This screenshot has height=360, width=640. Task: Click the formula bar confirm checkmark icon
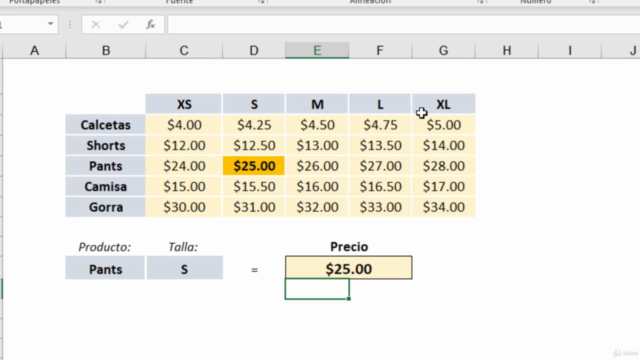click(x=123, y=25)
